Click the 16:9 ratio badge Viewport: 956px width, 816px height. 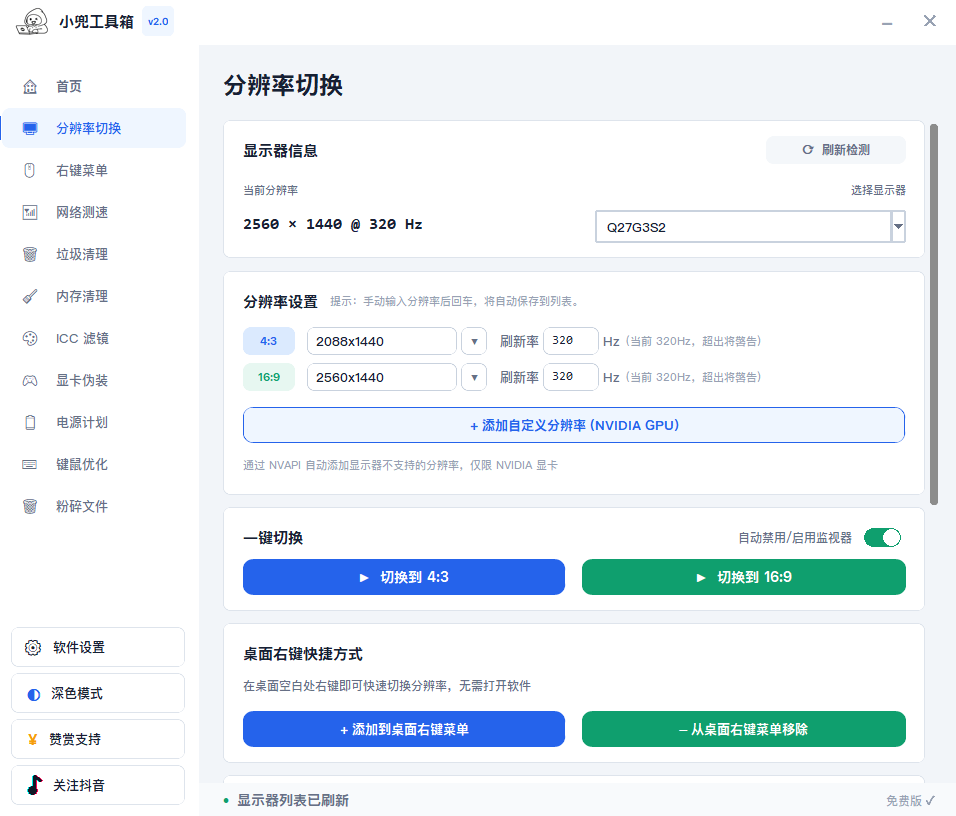coord(269,377)
